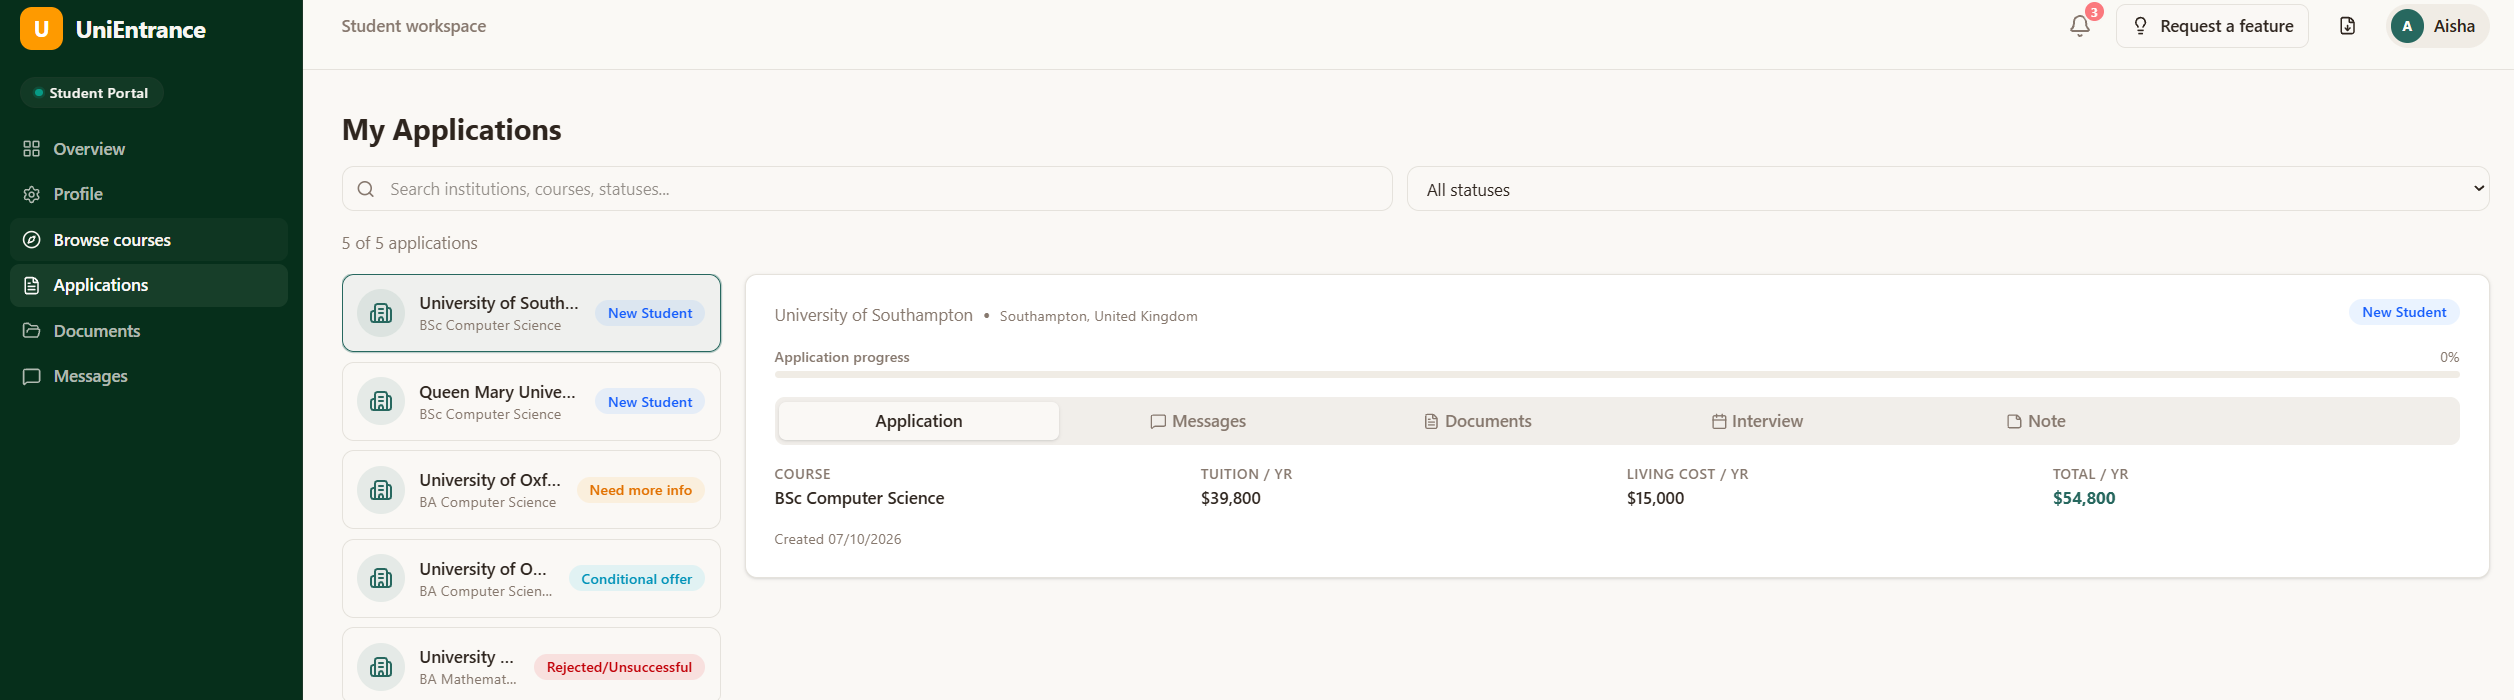Click building icon on Need more info card
2514x700 pixels.
[x=381, y=490]
